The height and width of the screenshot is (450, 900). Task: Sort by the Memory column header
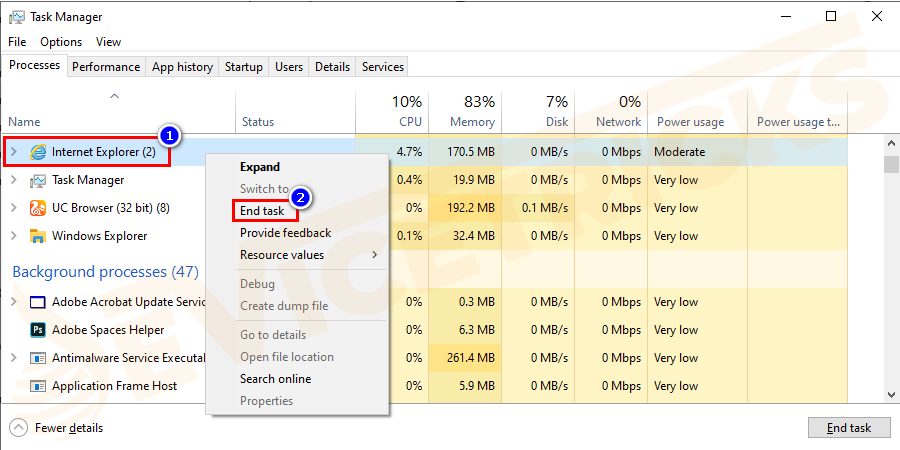tap(465, 112)
